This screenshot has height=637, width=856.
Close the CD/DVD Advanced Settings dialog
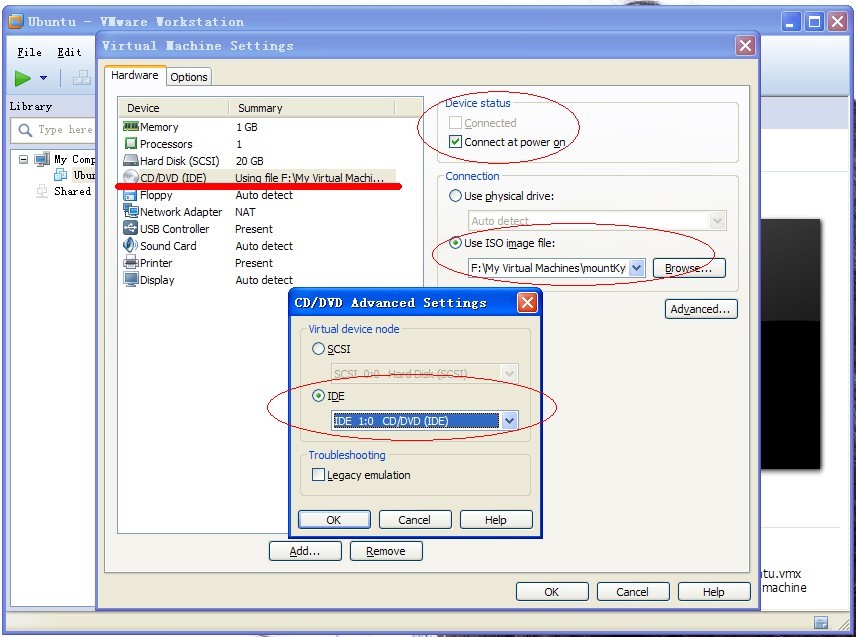(x=527, y=302)
